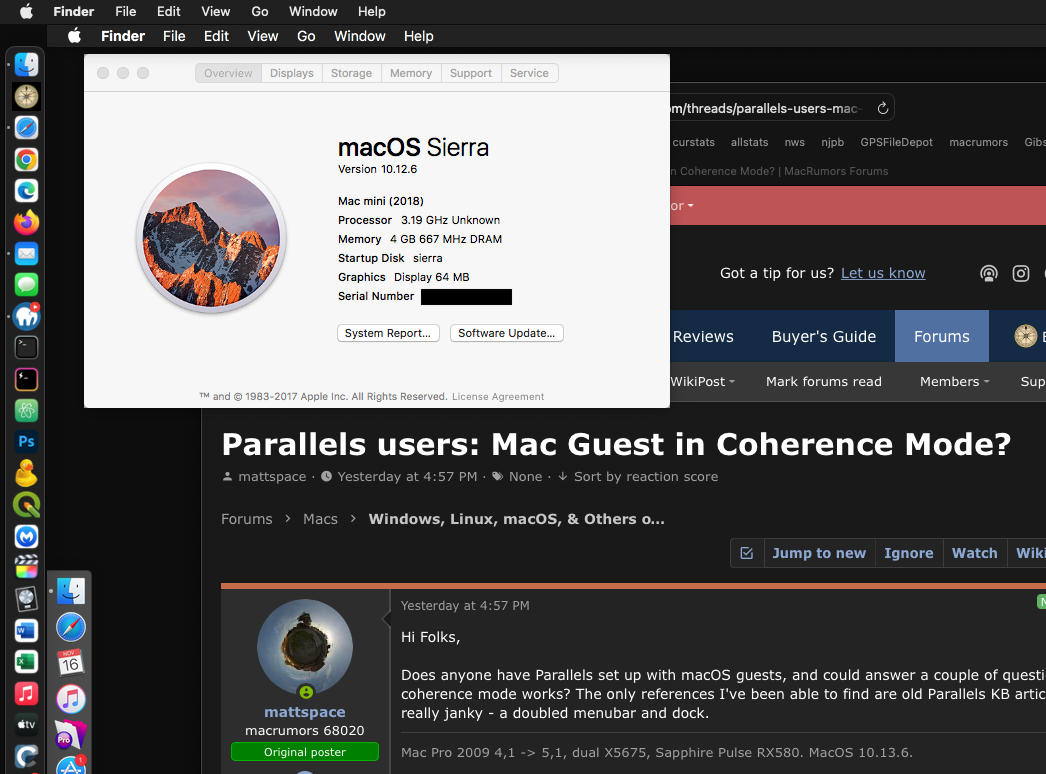Select the Overview tab
The image size is (1046, 774).
pos(228,73)
